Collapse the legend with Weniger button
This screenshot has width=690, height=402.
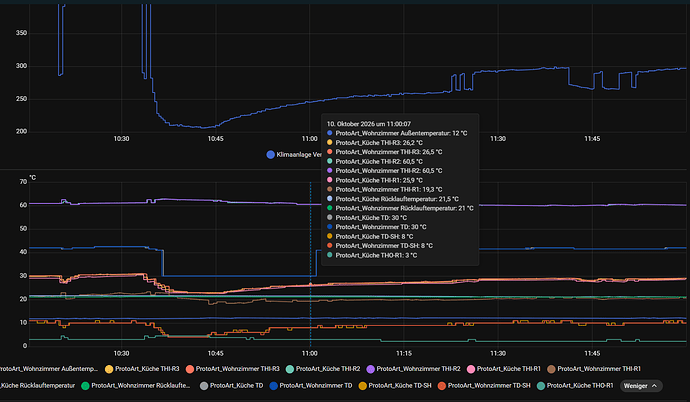(640, 386)
